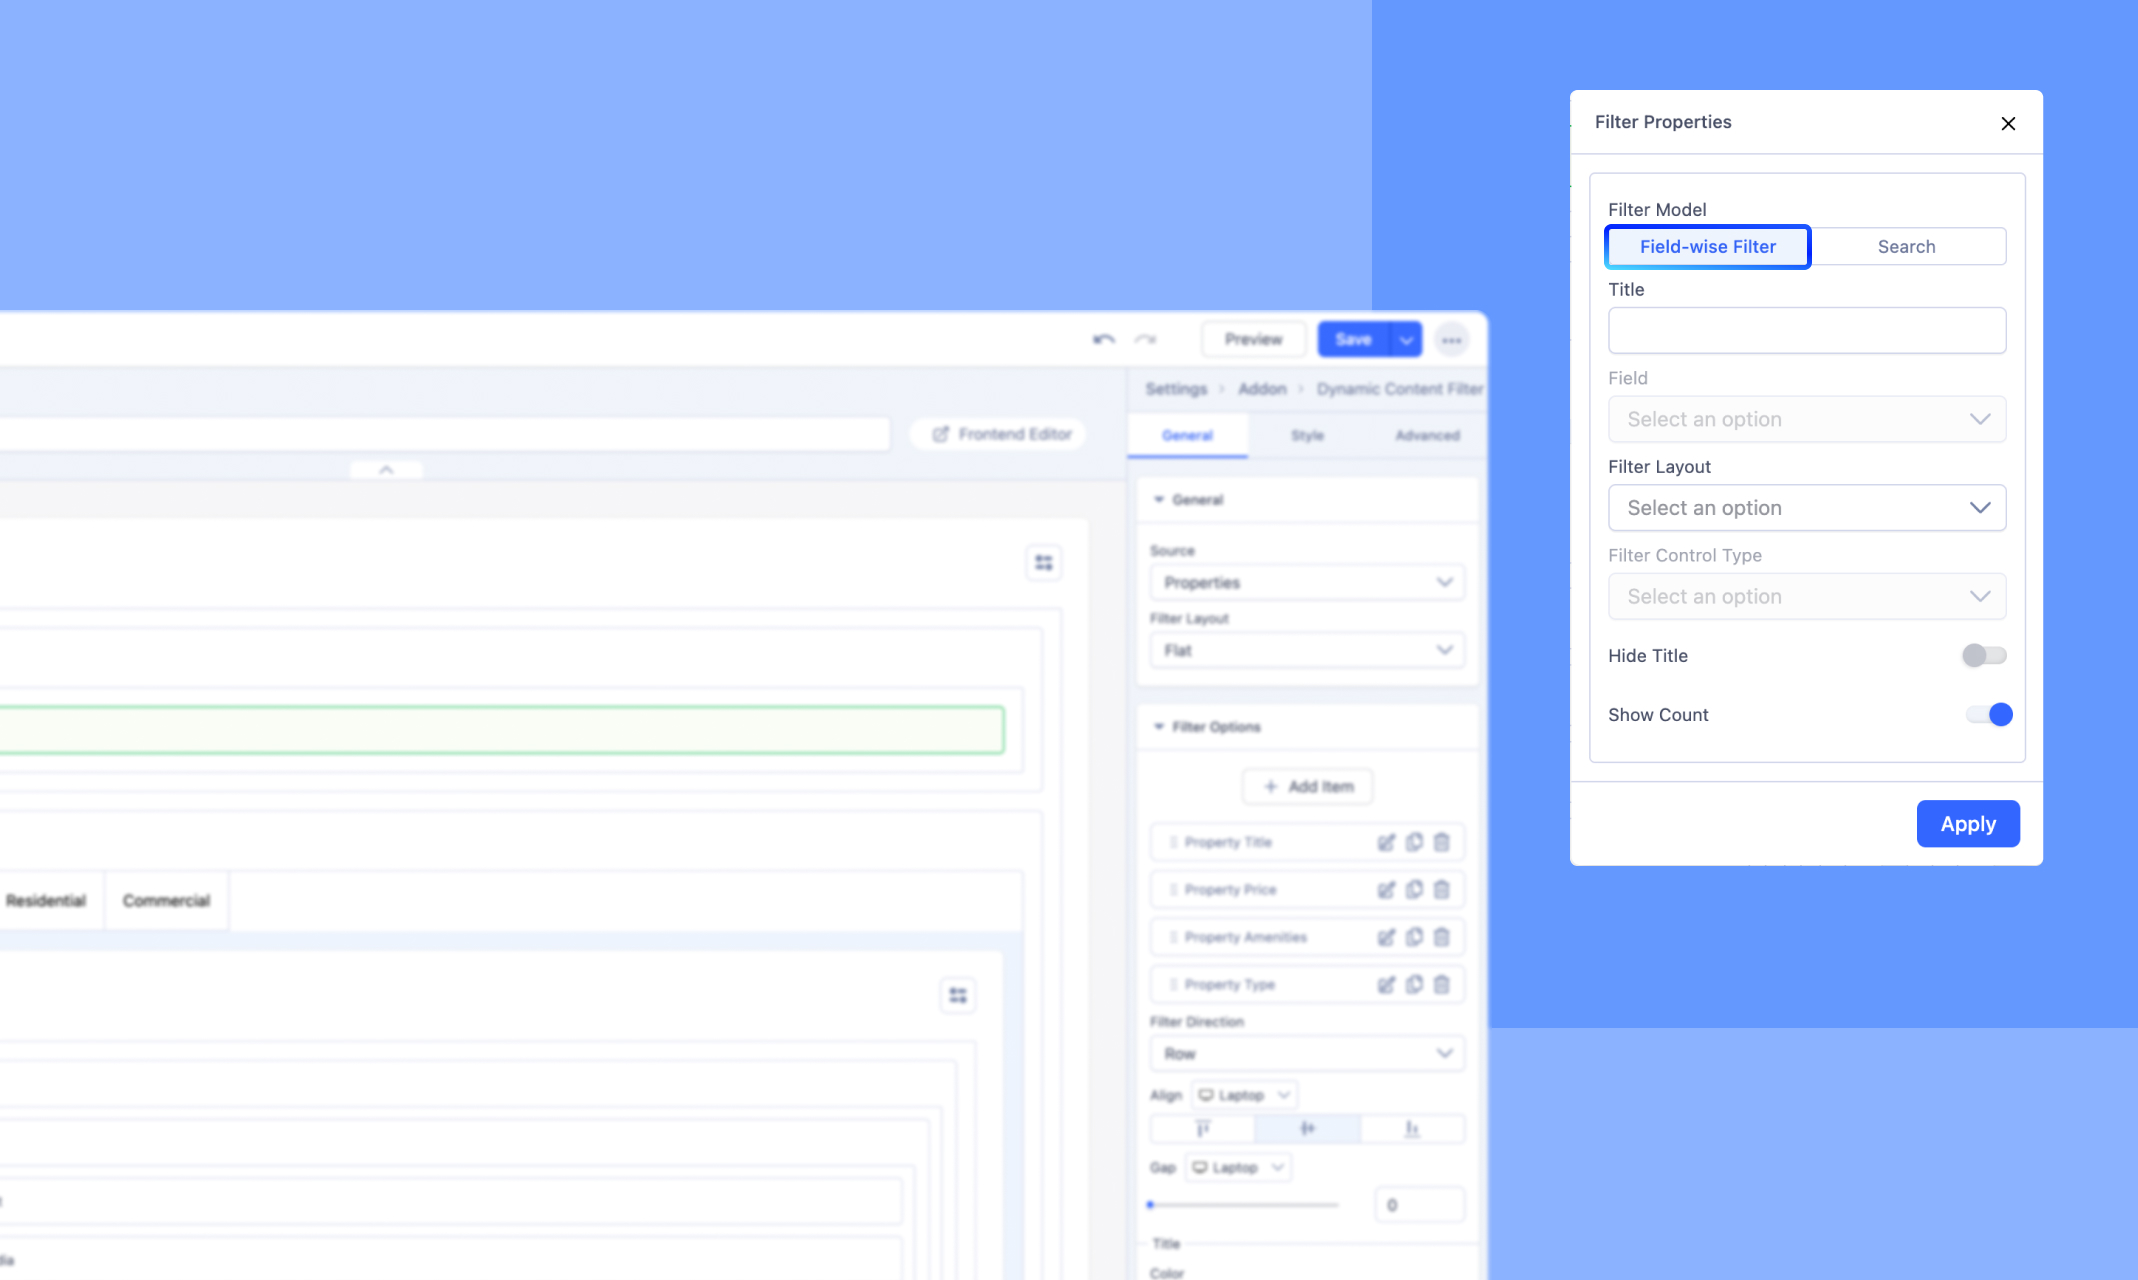Select the center vertical align icon
The height and width of the screenshot is (1280, 2138).
coord(1307,1129)
